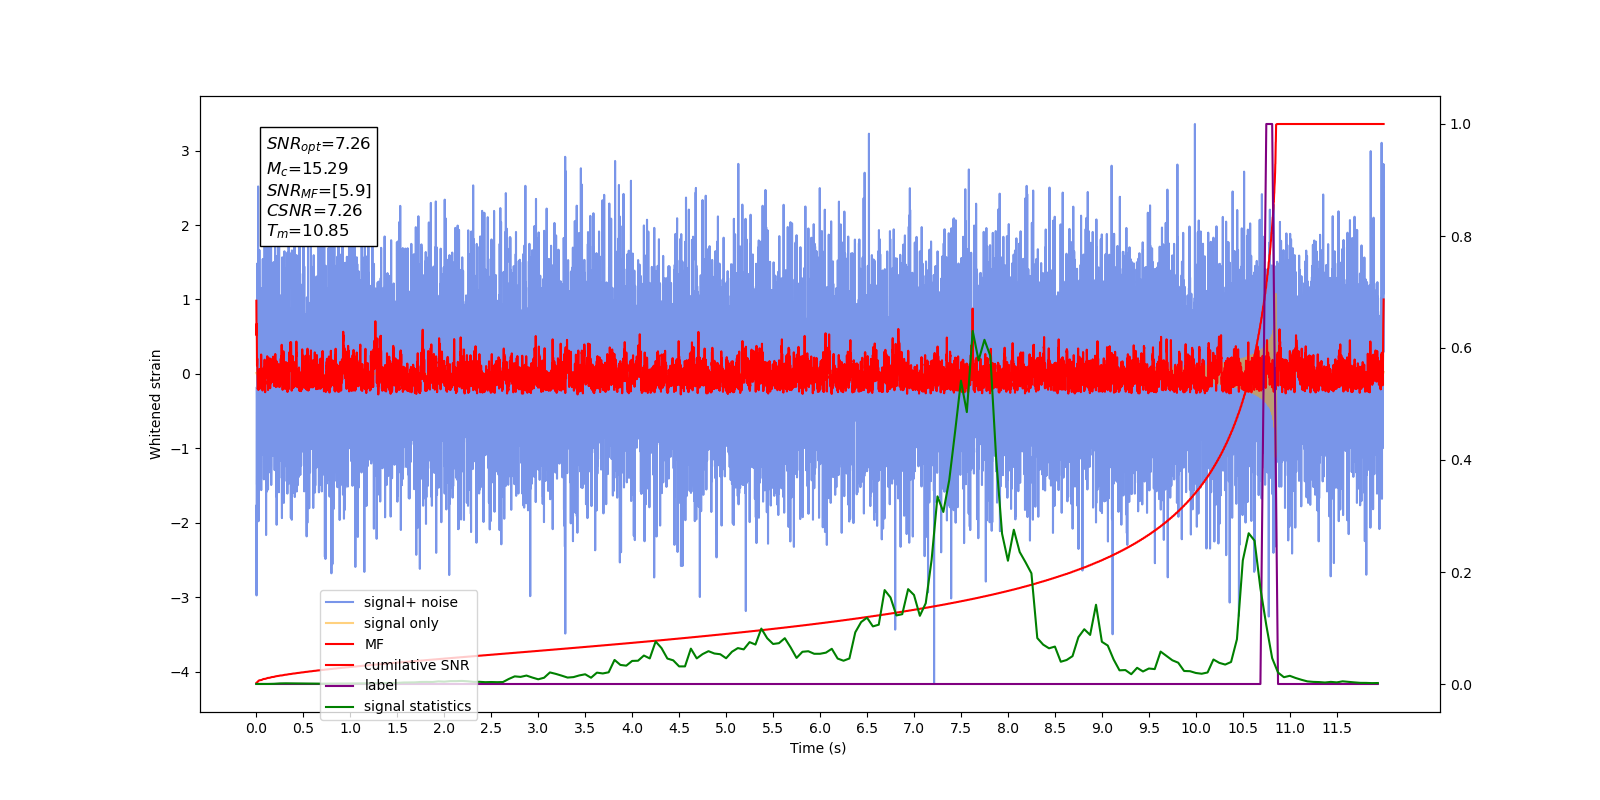This screenshot has height=800, width=1600.
Task: Click the blue line swatch for signal+ noise
Action: (x=340, y=602)
